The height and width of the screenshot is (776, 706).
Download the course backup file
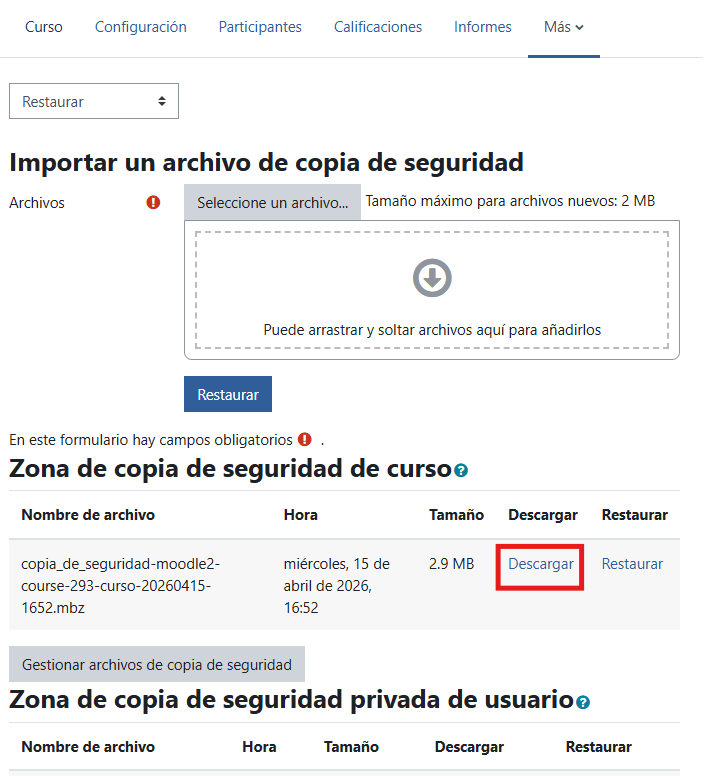tap(540, 564)
